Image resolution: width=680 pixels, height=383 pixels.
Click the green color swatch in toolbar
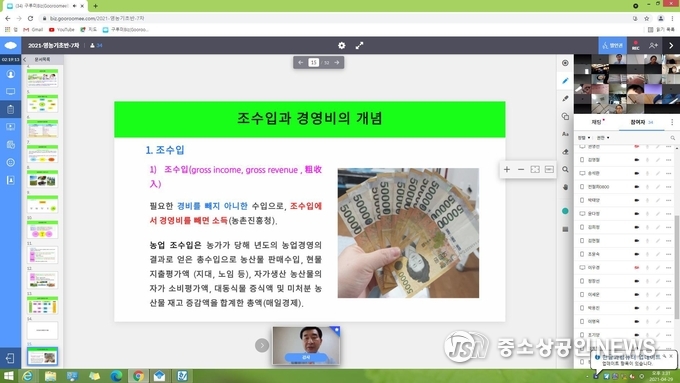click(565, 211)
